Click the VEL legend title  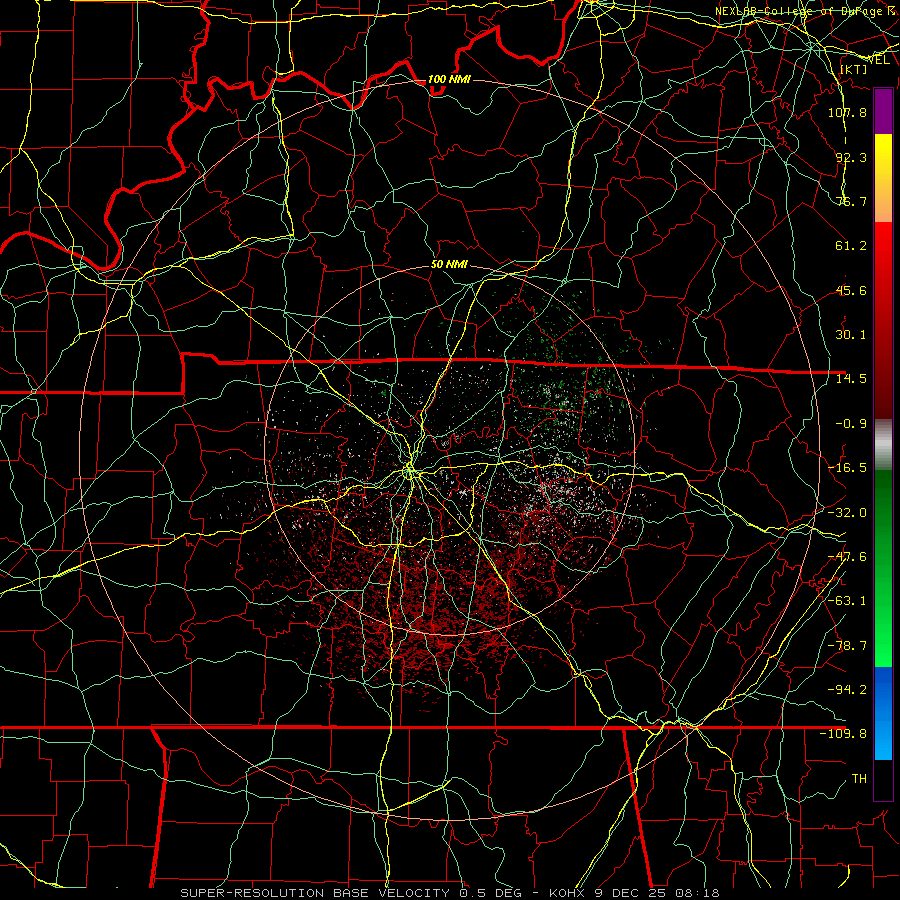[879, 60]
